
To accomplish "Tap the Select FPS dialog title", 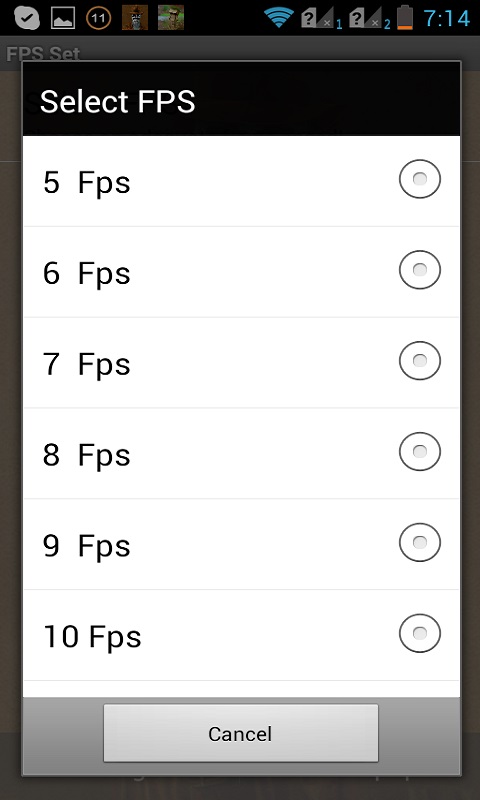I will click(117, 102).
